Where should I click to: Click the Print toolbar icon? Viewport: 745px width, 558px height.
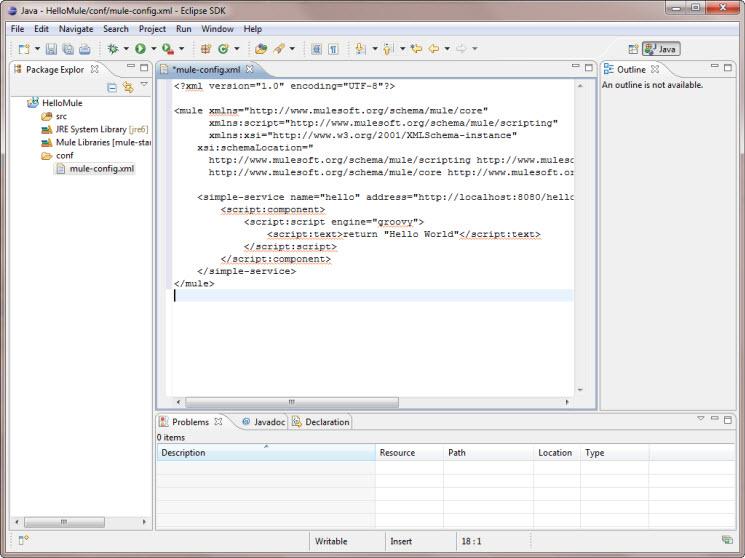point(85,48)
